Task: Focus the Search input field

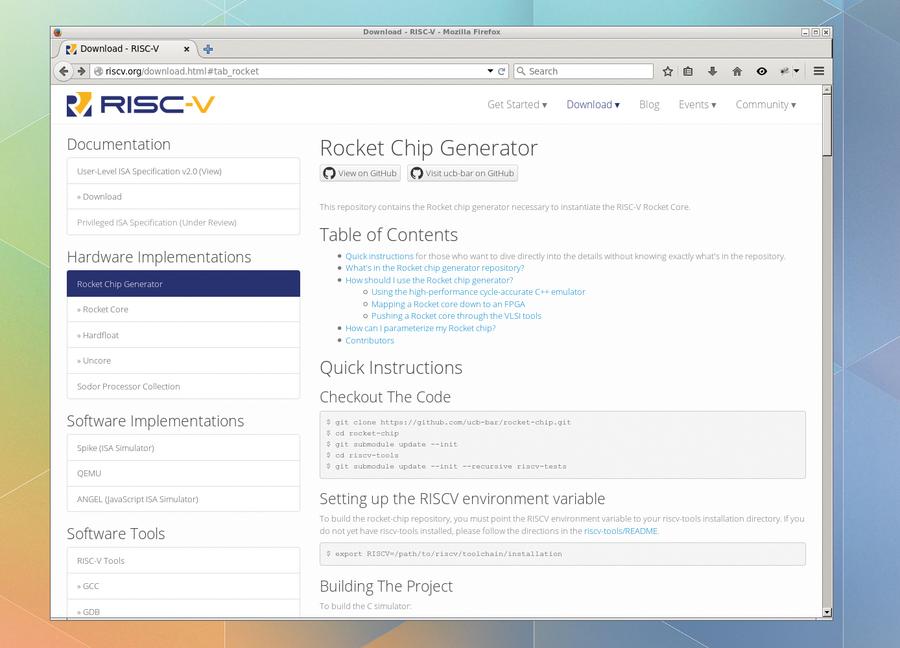Action: [584, 71]
